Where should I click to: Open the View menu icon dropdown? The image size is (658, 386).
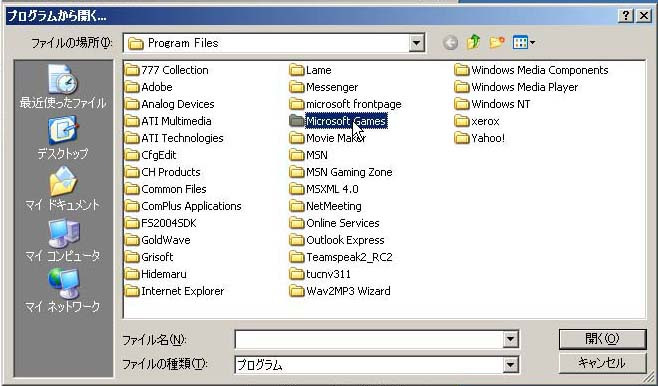click(524, 42)
